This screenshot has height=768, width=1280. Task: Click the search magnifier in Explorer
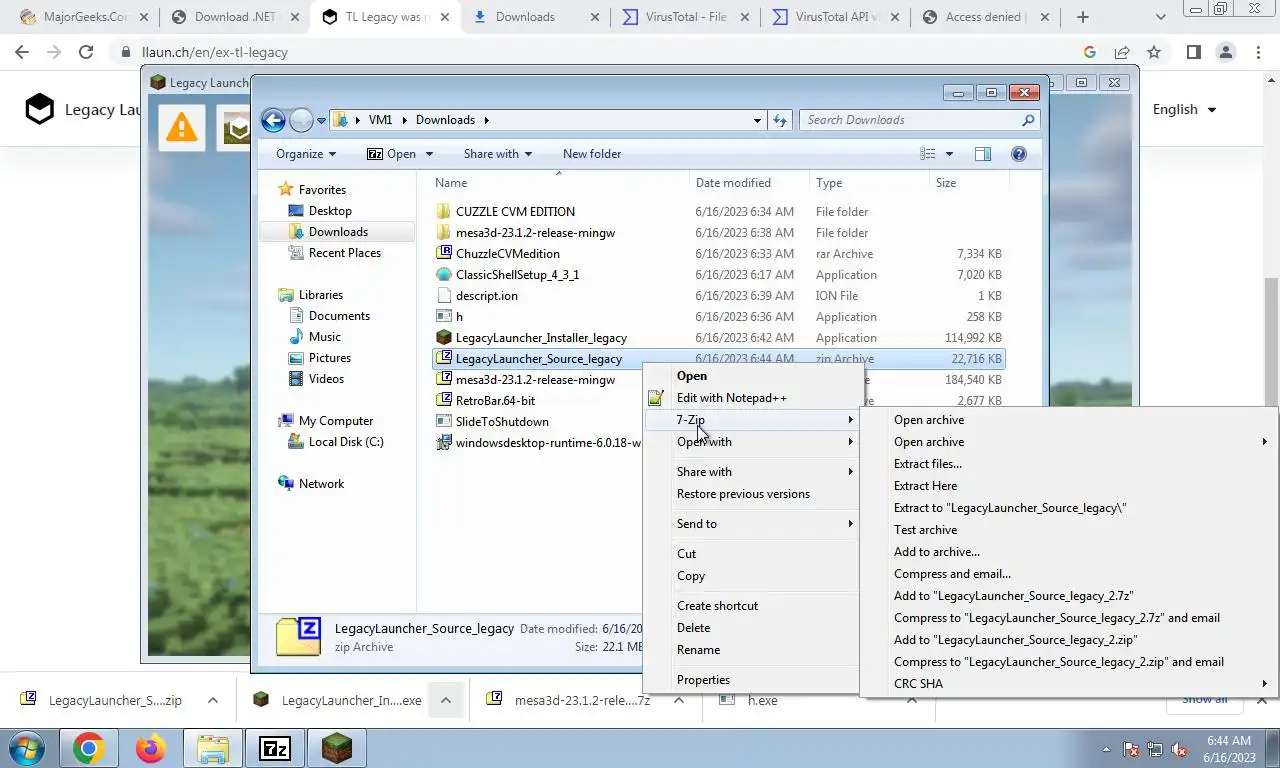pos(1028,120)
